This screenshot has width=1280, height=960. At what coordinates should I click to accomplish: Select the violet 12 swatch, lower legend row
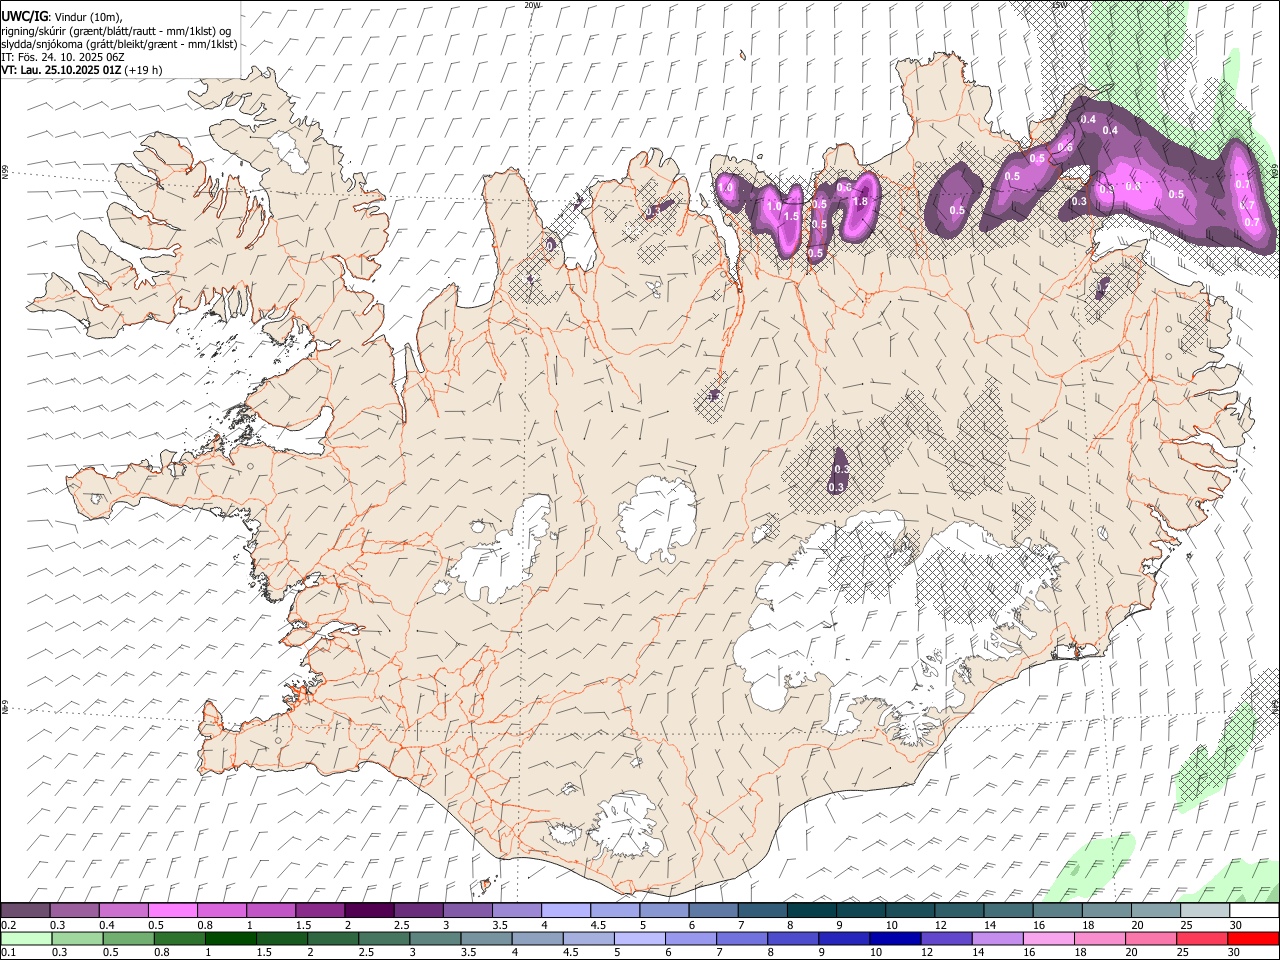946,938
